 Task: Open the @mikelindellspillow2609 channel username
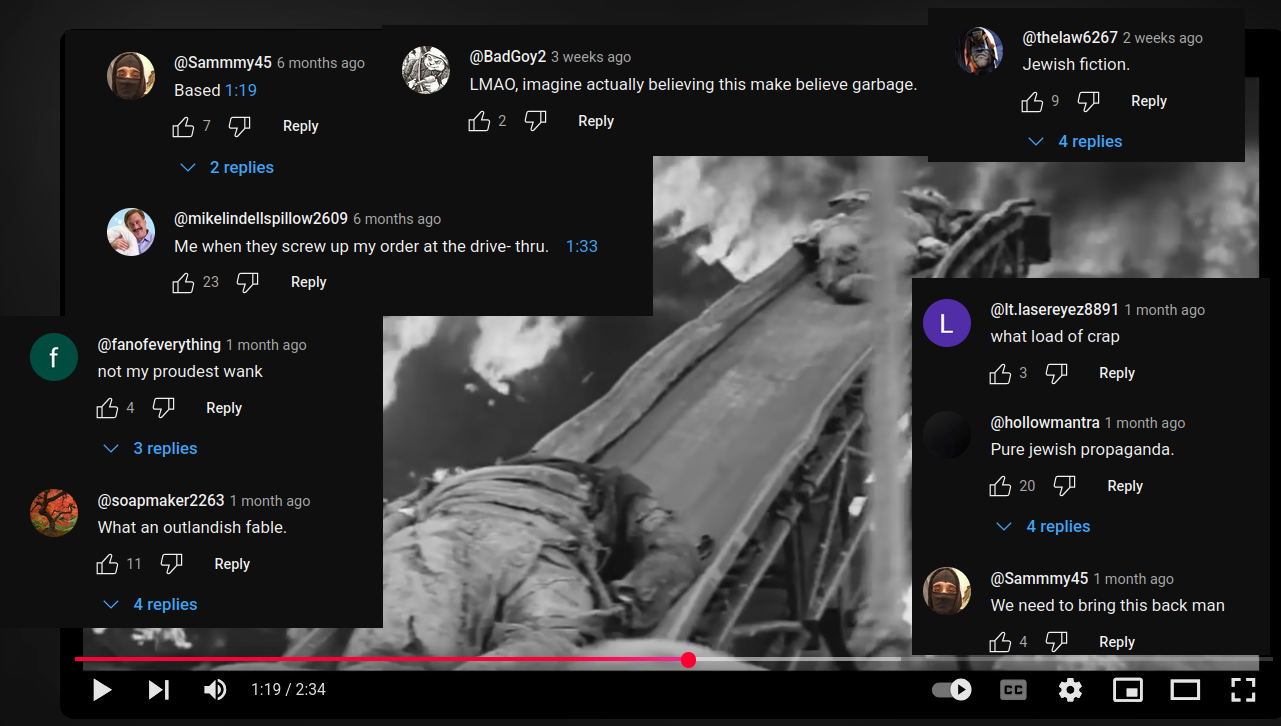pos(261,218)
